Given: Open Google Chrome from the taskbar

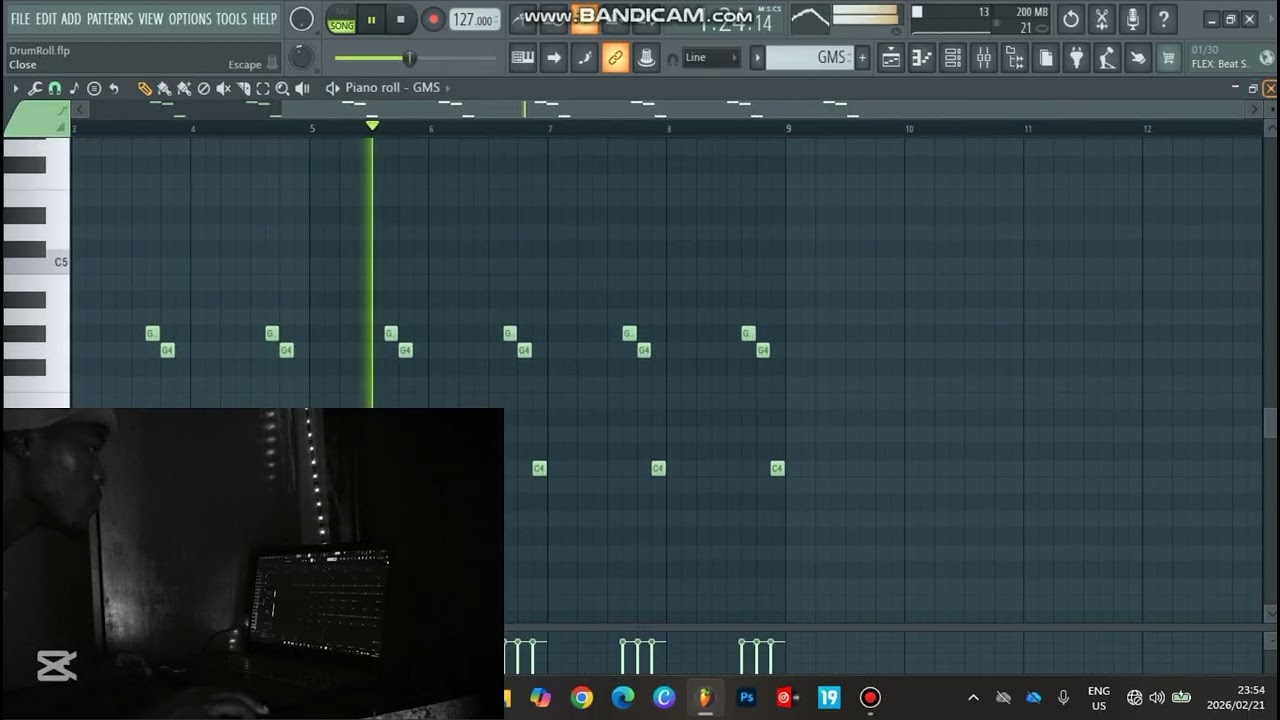Looking at the screenshot, I should [582, 697].
